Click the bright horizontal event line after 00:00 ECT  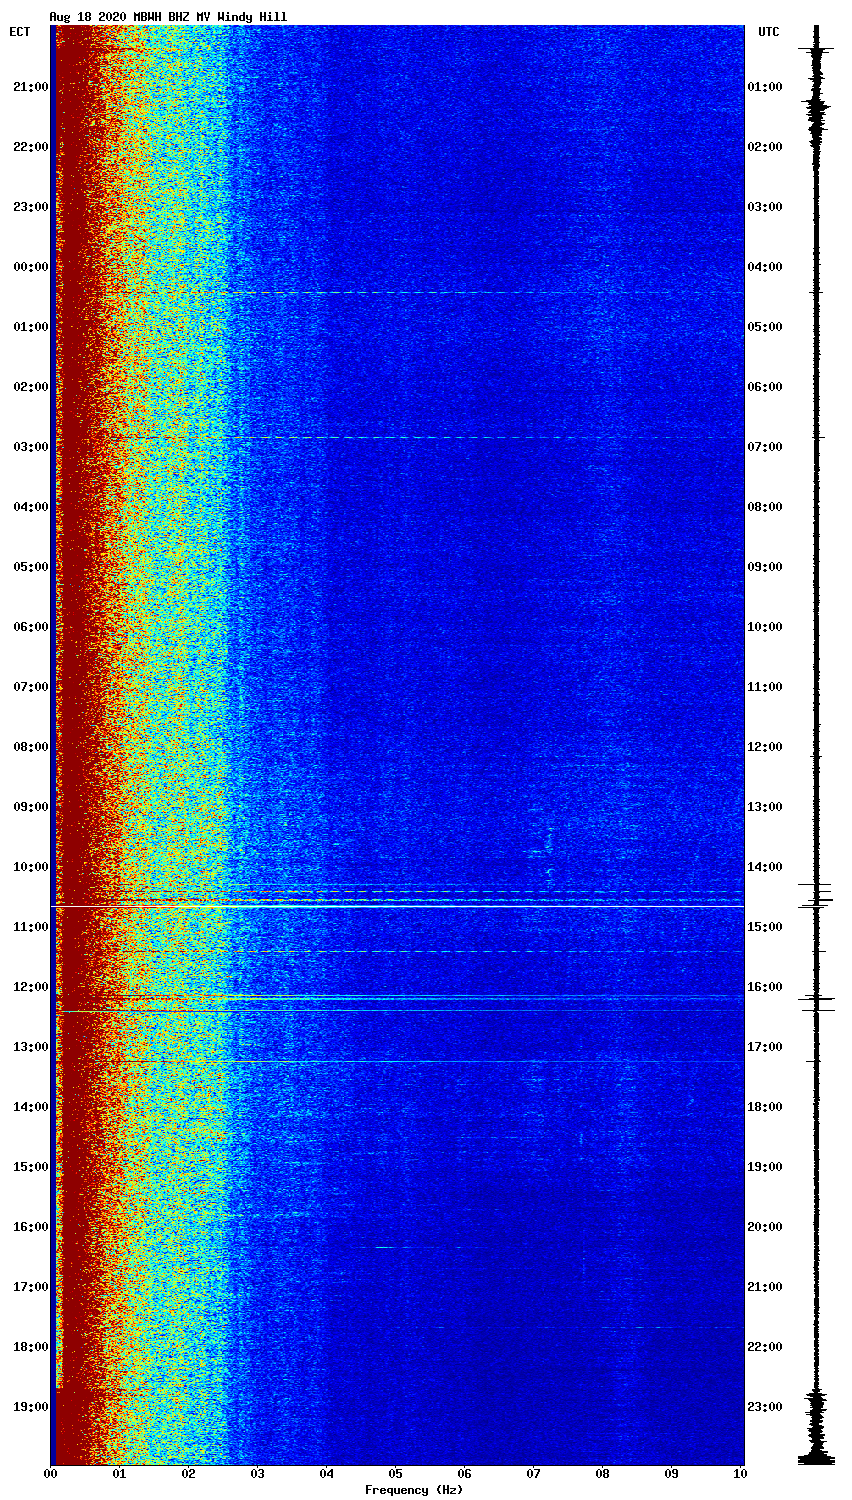[397, 293]
